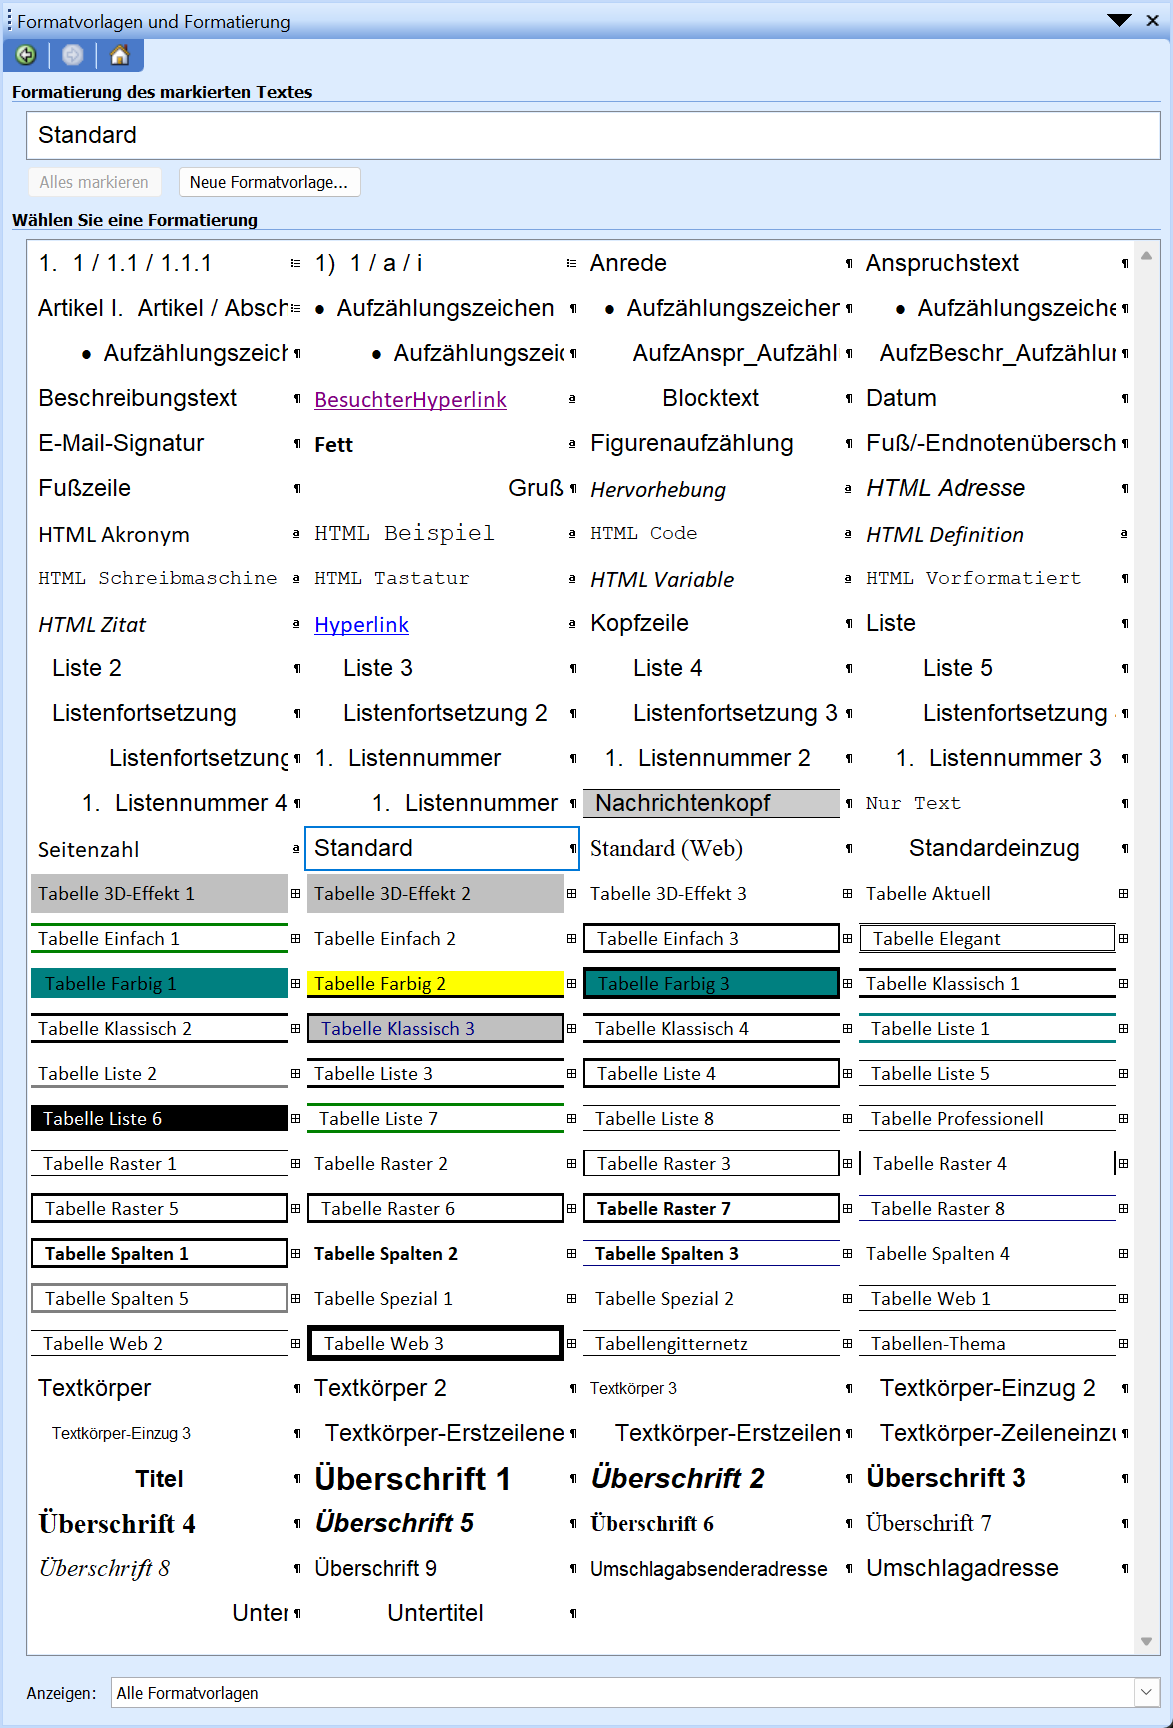Image resolution: width=1173 pixels, height=1728 pixels.
Task: Apply the Tabelle Farbig 1 style
Action: tap(159, 983)
